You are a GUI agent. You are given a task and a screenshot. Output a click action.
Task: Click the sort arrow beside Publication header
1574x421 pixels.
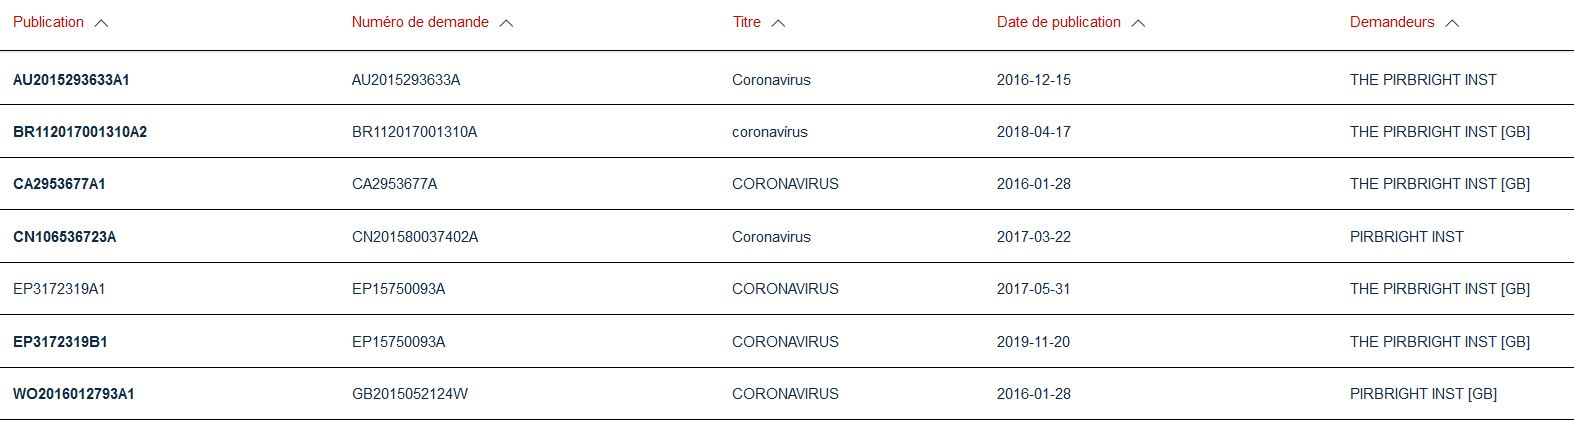(x=101, y=23)
